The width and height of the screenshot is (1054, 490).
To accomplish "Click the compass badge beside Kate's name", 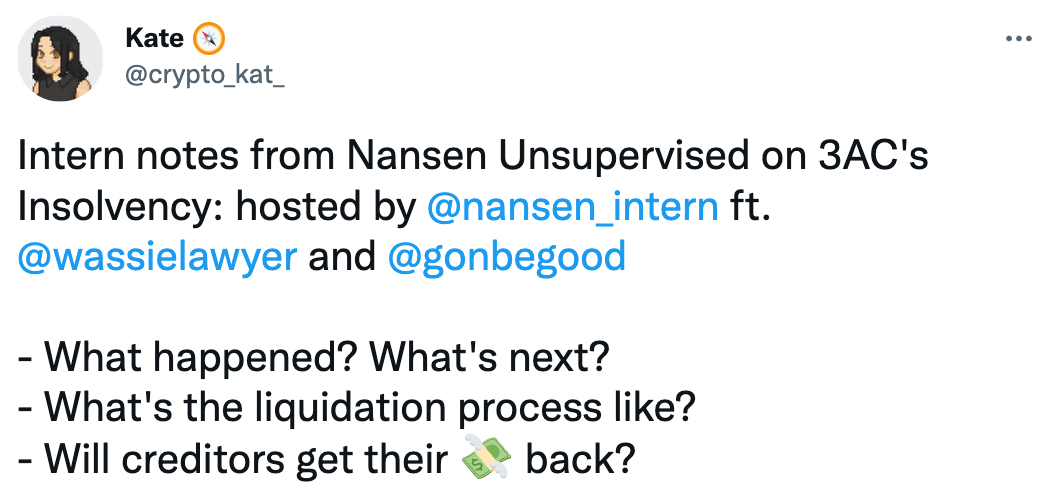I will [x=208, y=40].
